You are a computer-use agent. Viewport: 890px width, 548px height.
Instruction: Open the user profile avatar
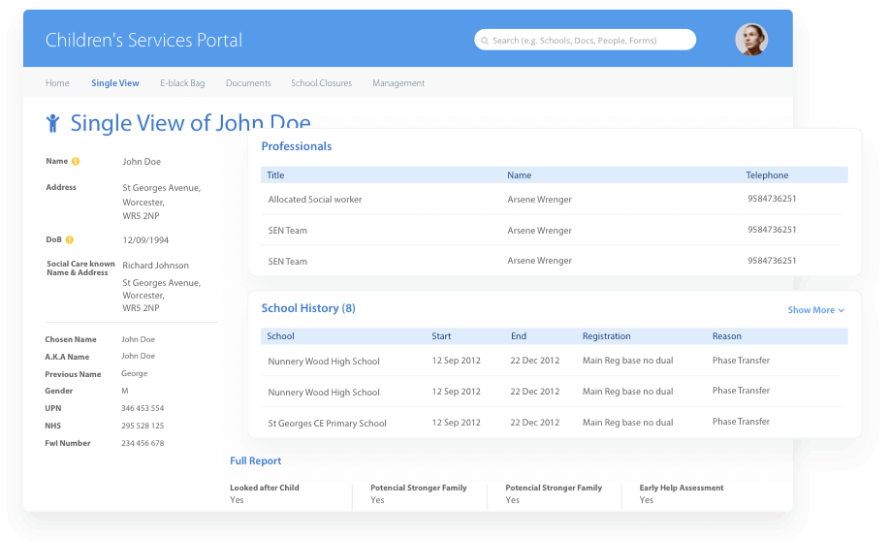751,40
